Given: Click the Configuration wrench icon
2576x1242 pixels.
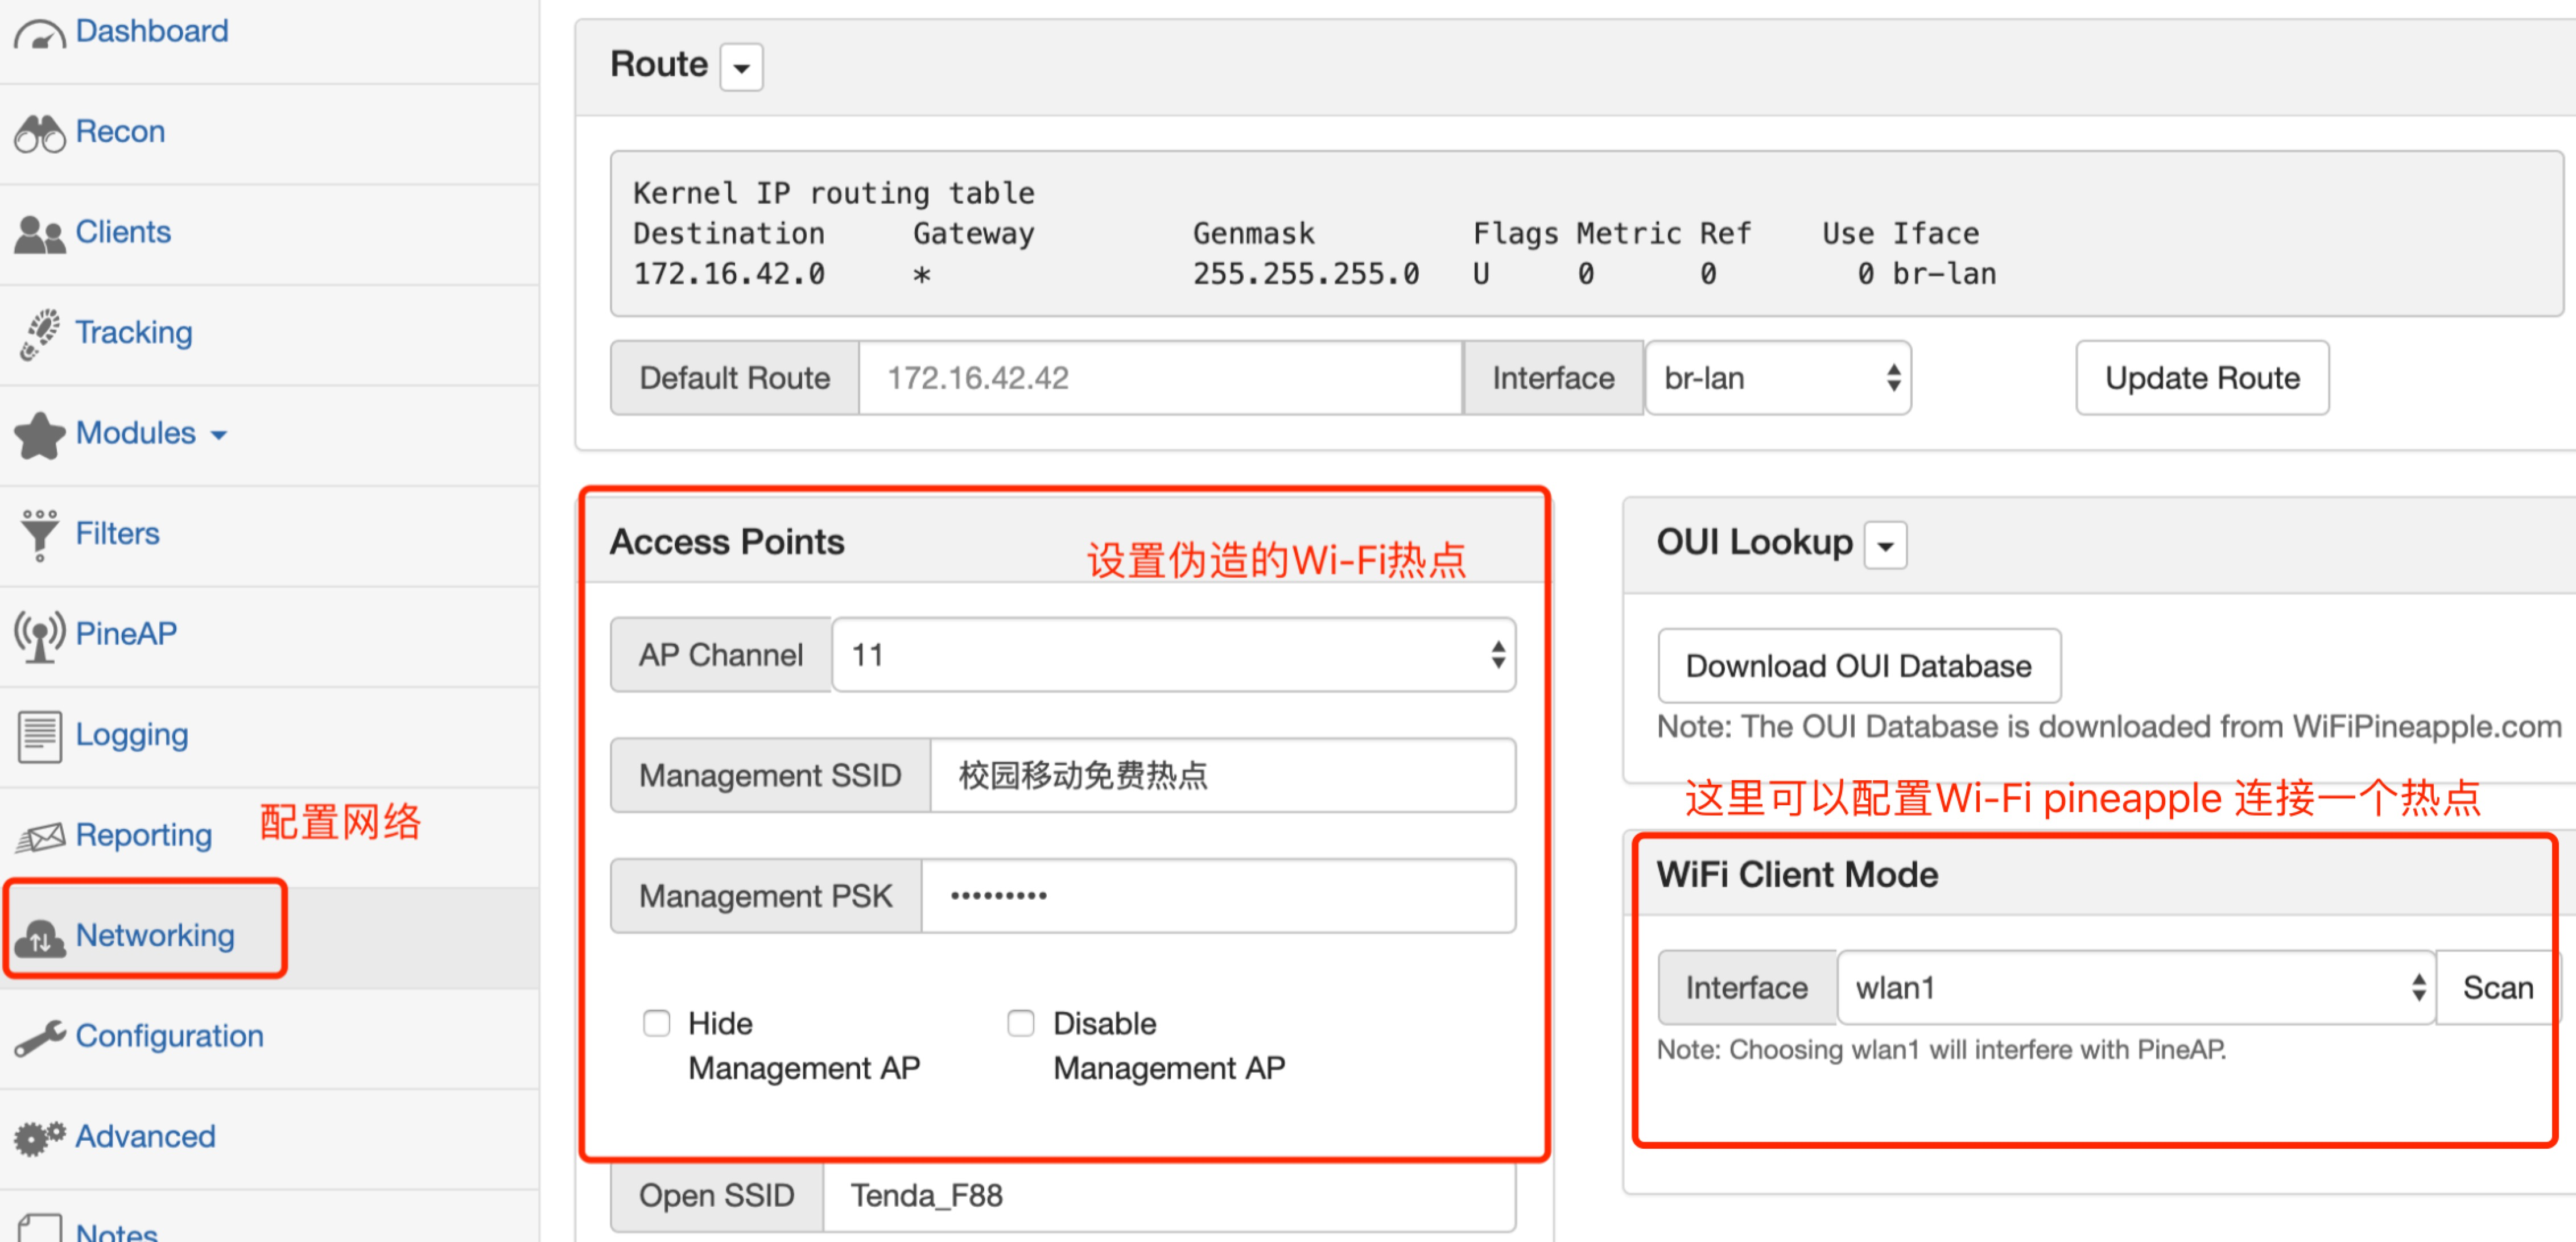Looking at the screenshot, I should pyautogui.click(x=39, y=1037).
